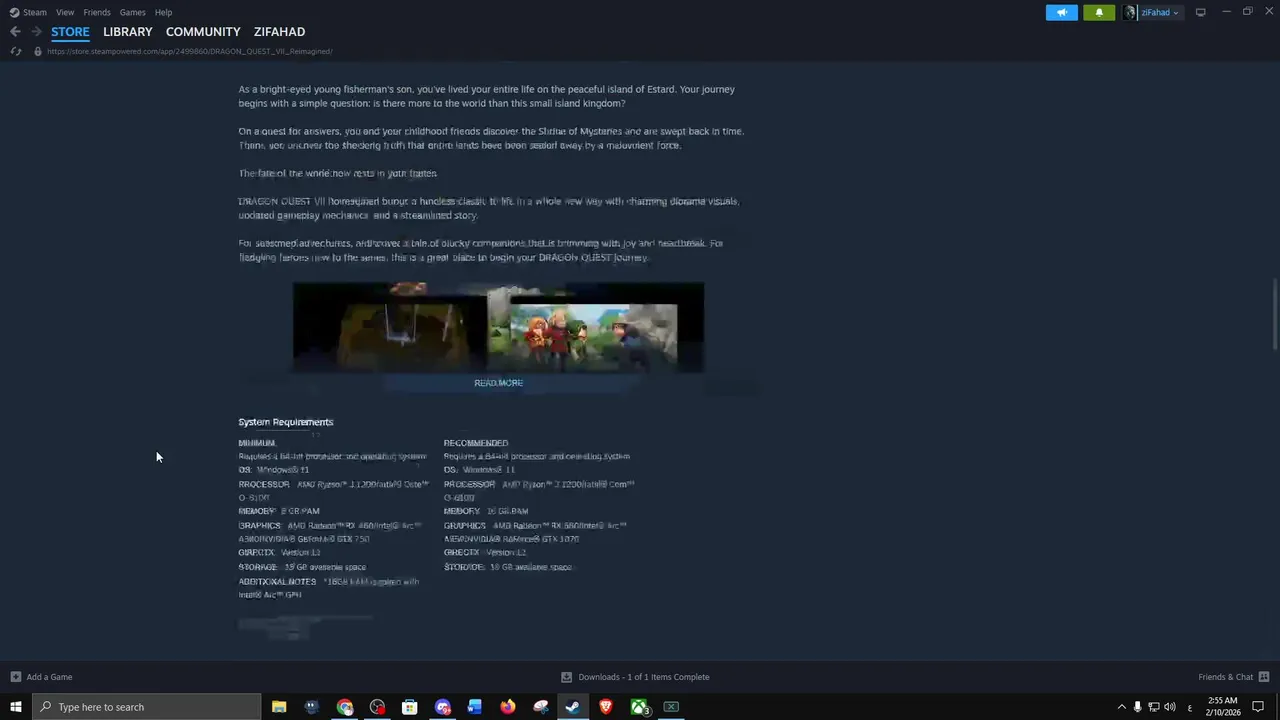The image size is (1280, 720).
Task: Open the Windows Start menu
Action: pos(15,707)
